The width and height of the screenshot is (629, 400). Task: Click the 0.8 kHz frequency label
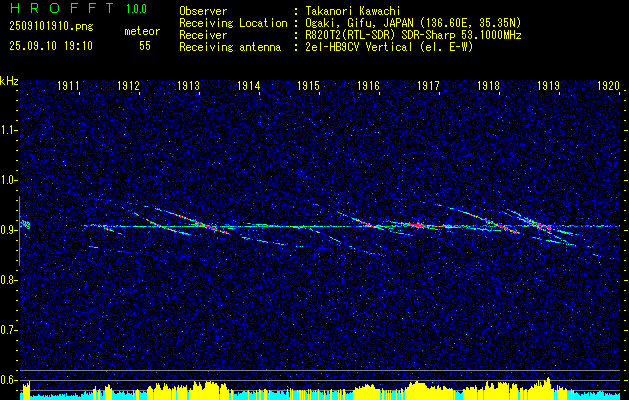9,280
